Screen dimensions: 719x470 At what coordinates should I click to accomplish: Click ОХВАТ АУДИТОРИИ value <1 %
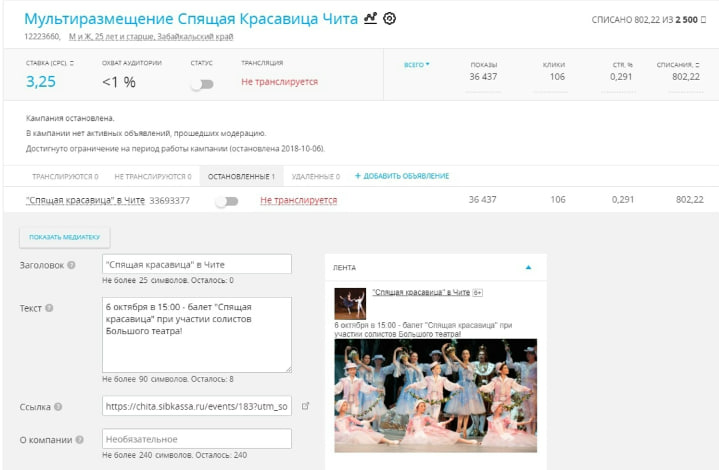[x=119, y=82]
